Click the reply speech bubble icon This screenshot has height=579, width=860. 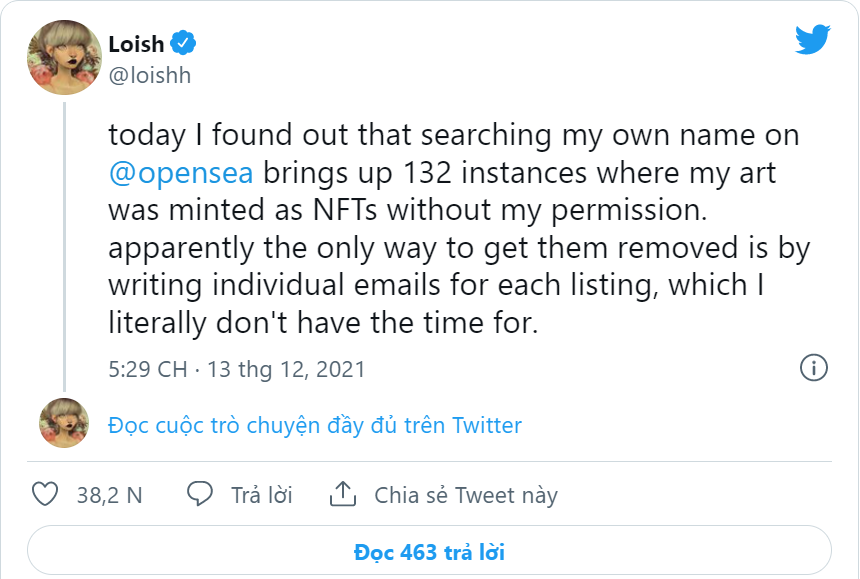click(200, 494)
